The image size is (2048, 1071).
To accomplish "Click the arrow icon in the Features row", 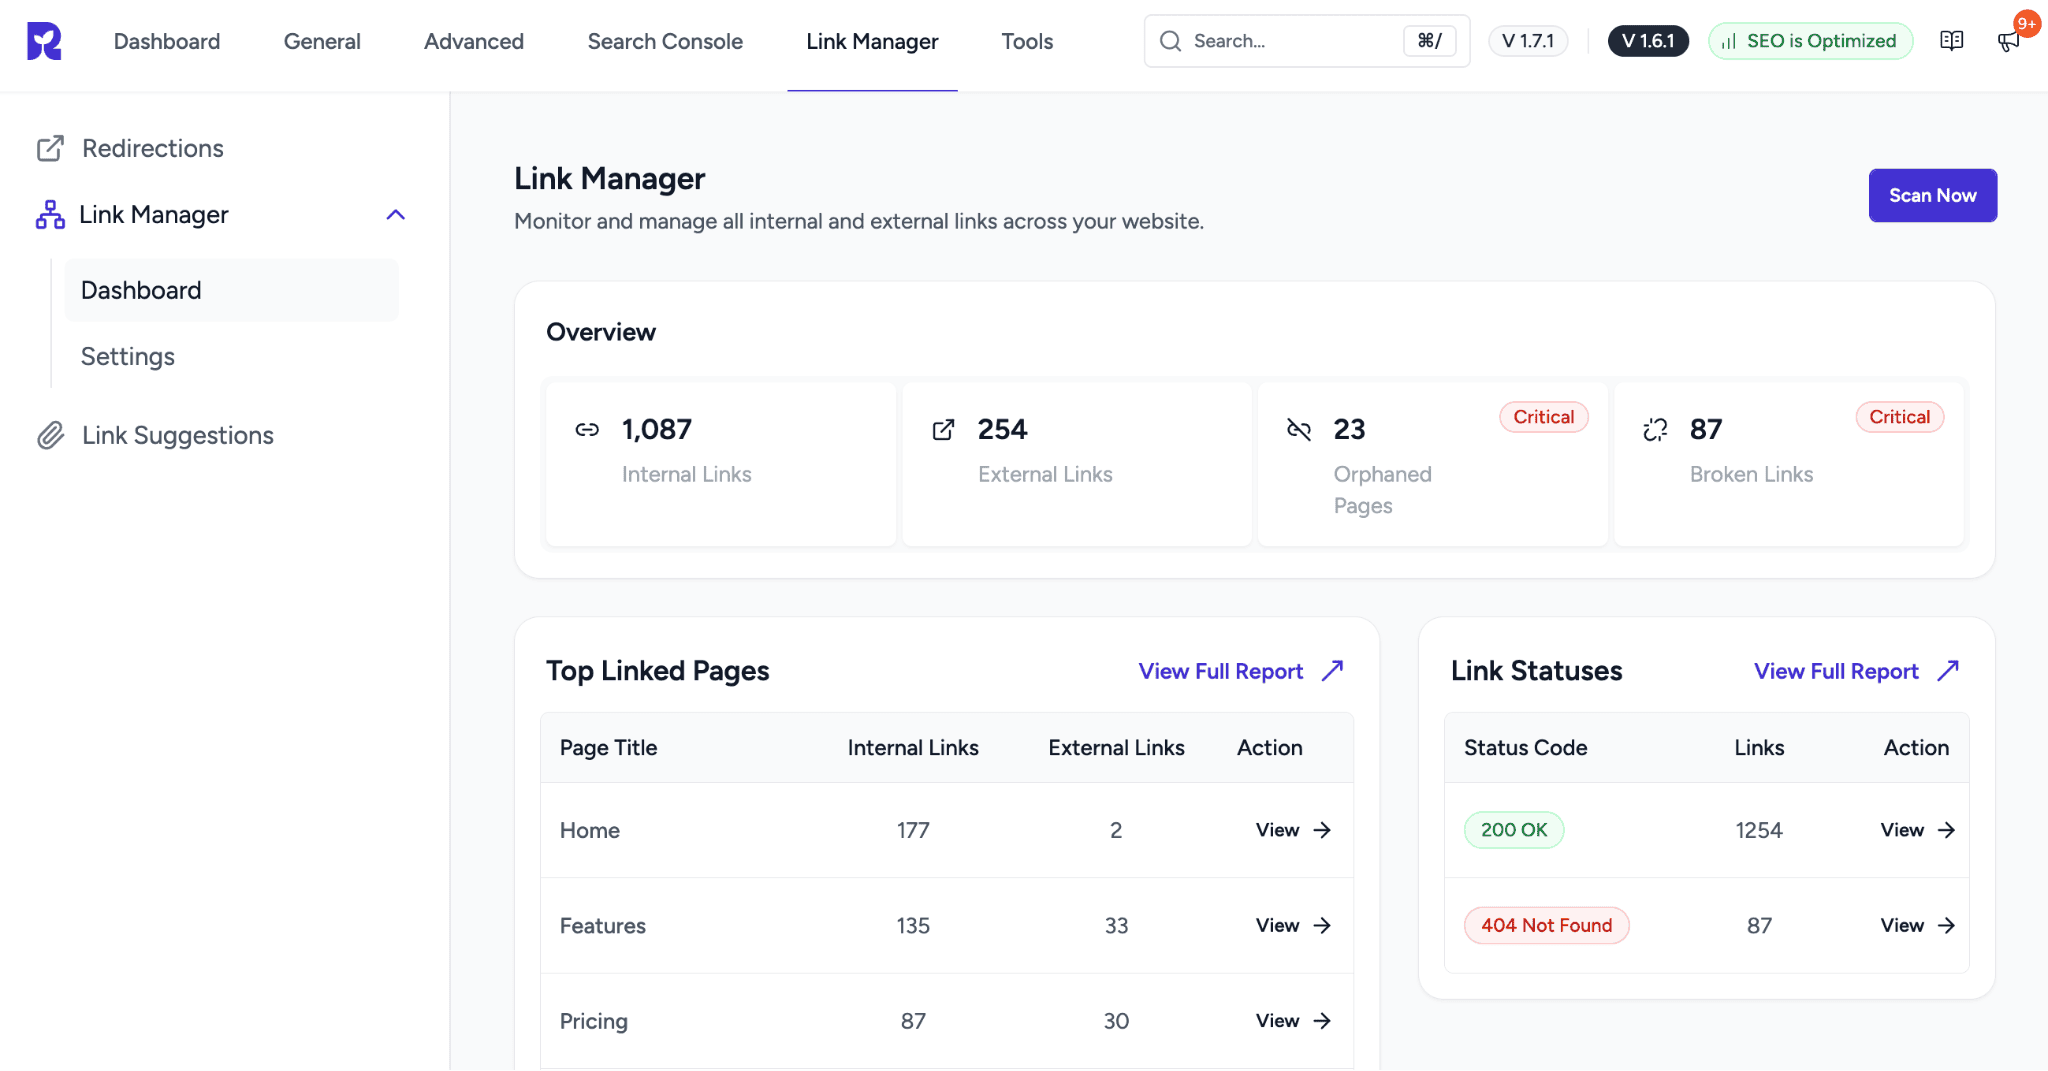I will pos(1322,925).
